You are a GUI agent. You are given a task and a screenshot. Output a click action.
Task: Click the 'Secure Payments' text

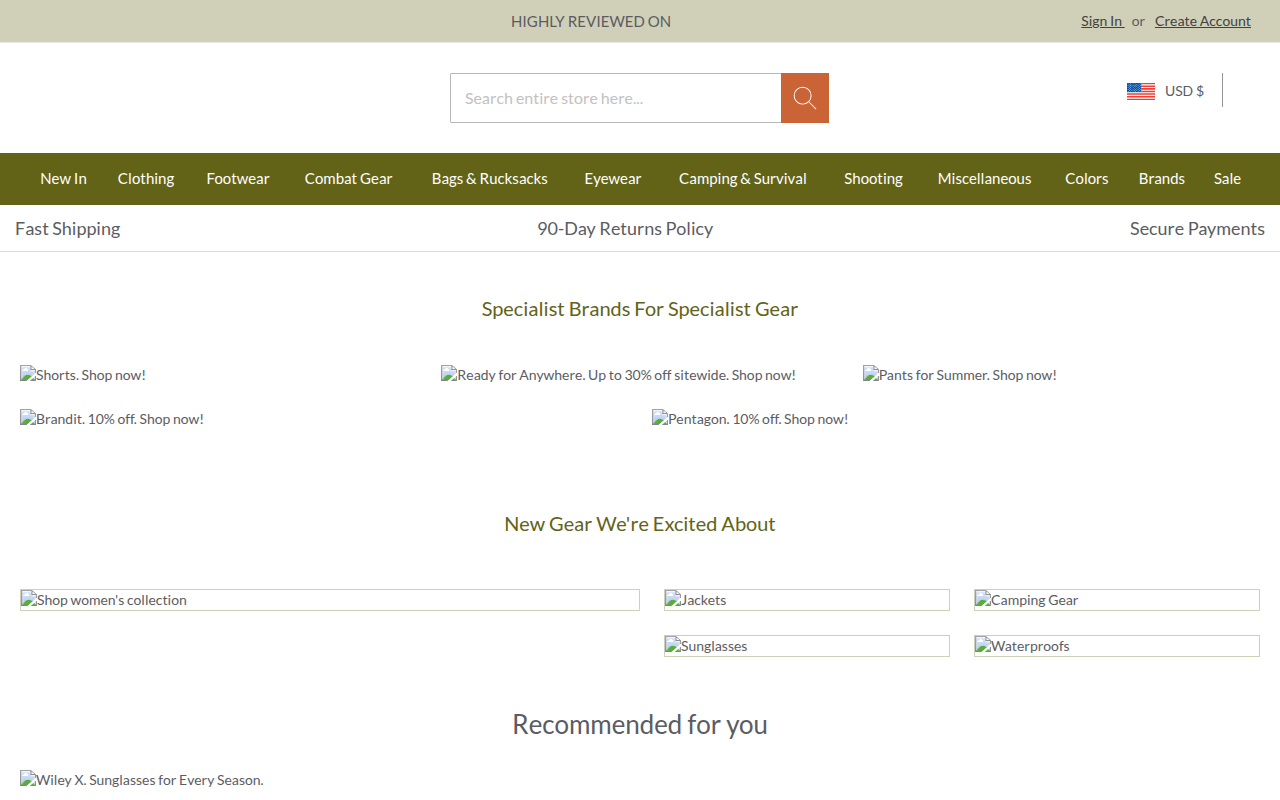[x=1197, y=229]
